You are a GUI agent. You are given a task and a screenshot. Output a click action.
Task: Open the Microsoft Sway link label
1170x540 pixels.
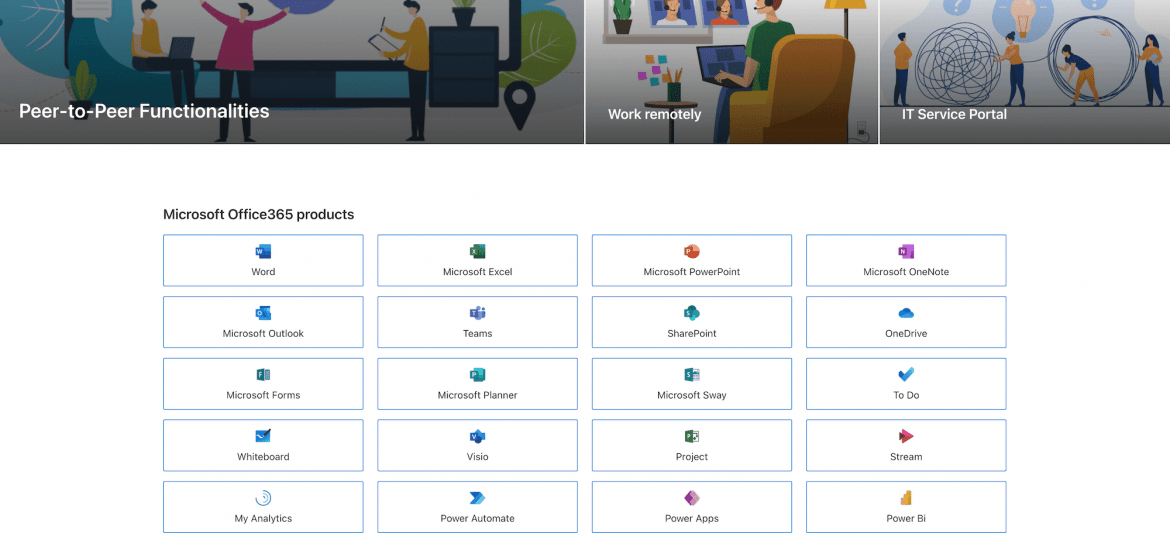click(692, 395)
